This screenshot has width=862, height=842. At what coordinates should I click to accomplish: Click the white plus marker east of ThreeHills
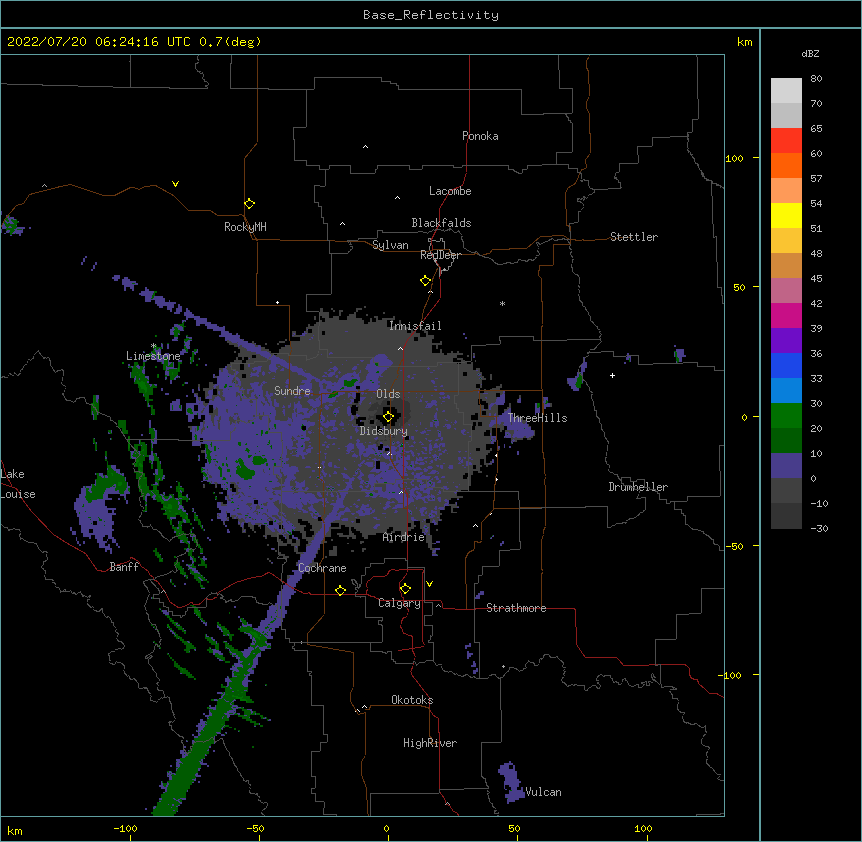(612, 375)
